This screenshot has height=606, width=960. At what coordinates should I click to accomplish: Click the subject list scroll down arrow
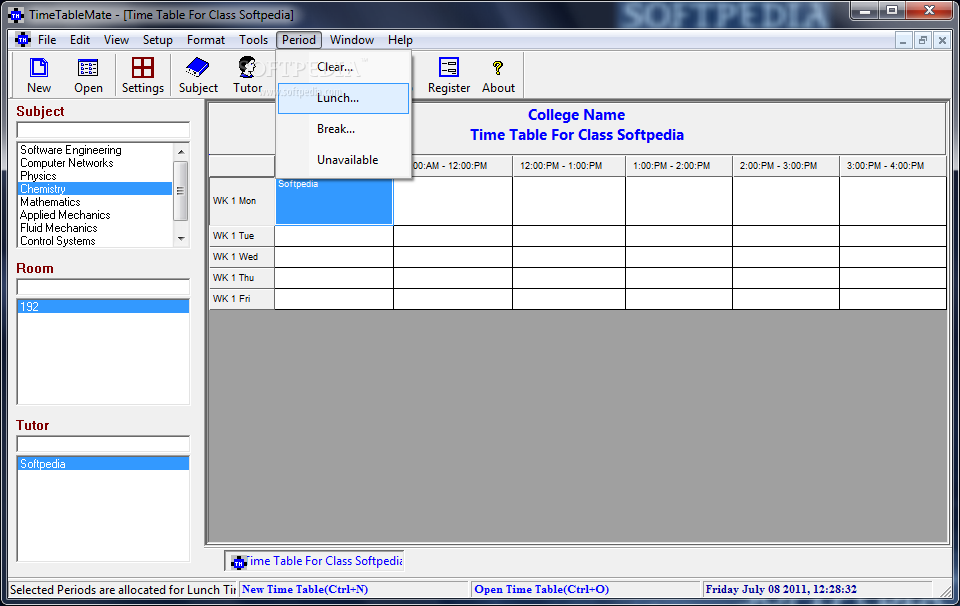[x=181, y=239]
